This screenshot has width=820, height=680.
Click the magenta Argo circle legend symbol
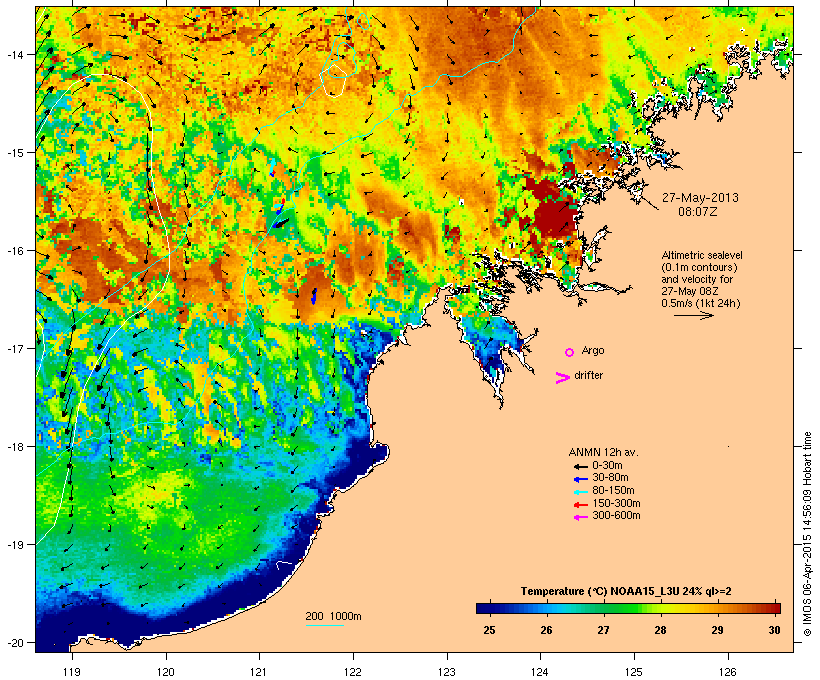[570, 353]
